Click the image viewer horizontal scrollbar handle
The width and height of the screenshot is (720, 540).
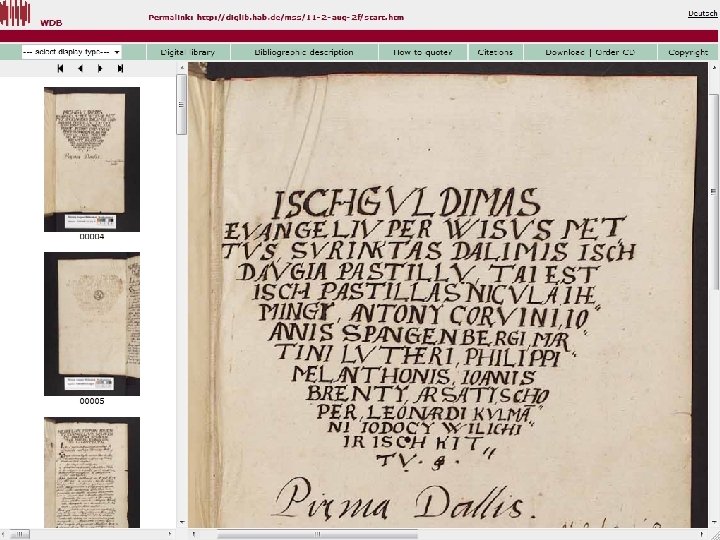tap(317, 534)
